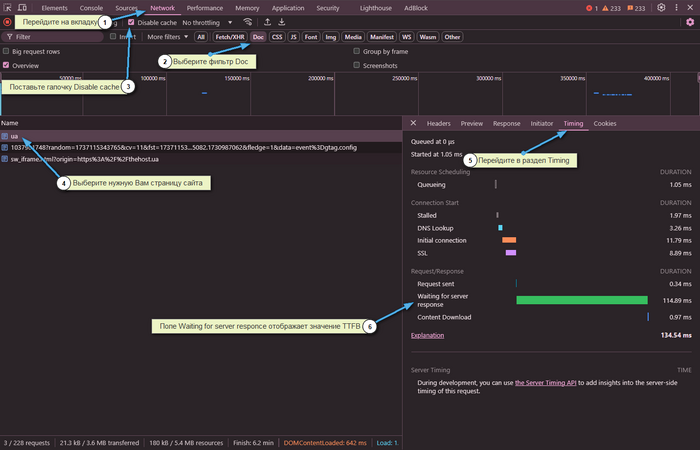Screen dimensions: 700x450
Task: Show the Response tab of request
Action: tap(506, 123)
